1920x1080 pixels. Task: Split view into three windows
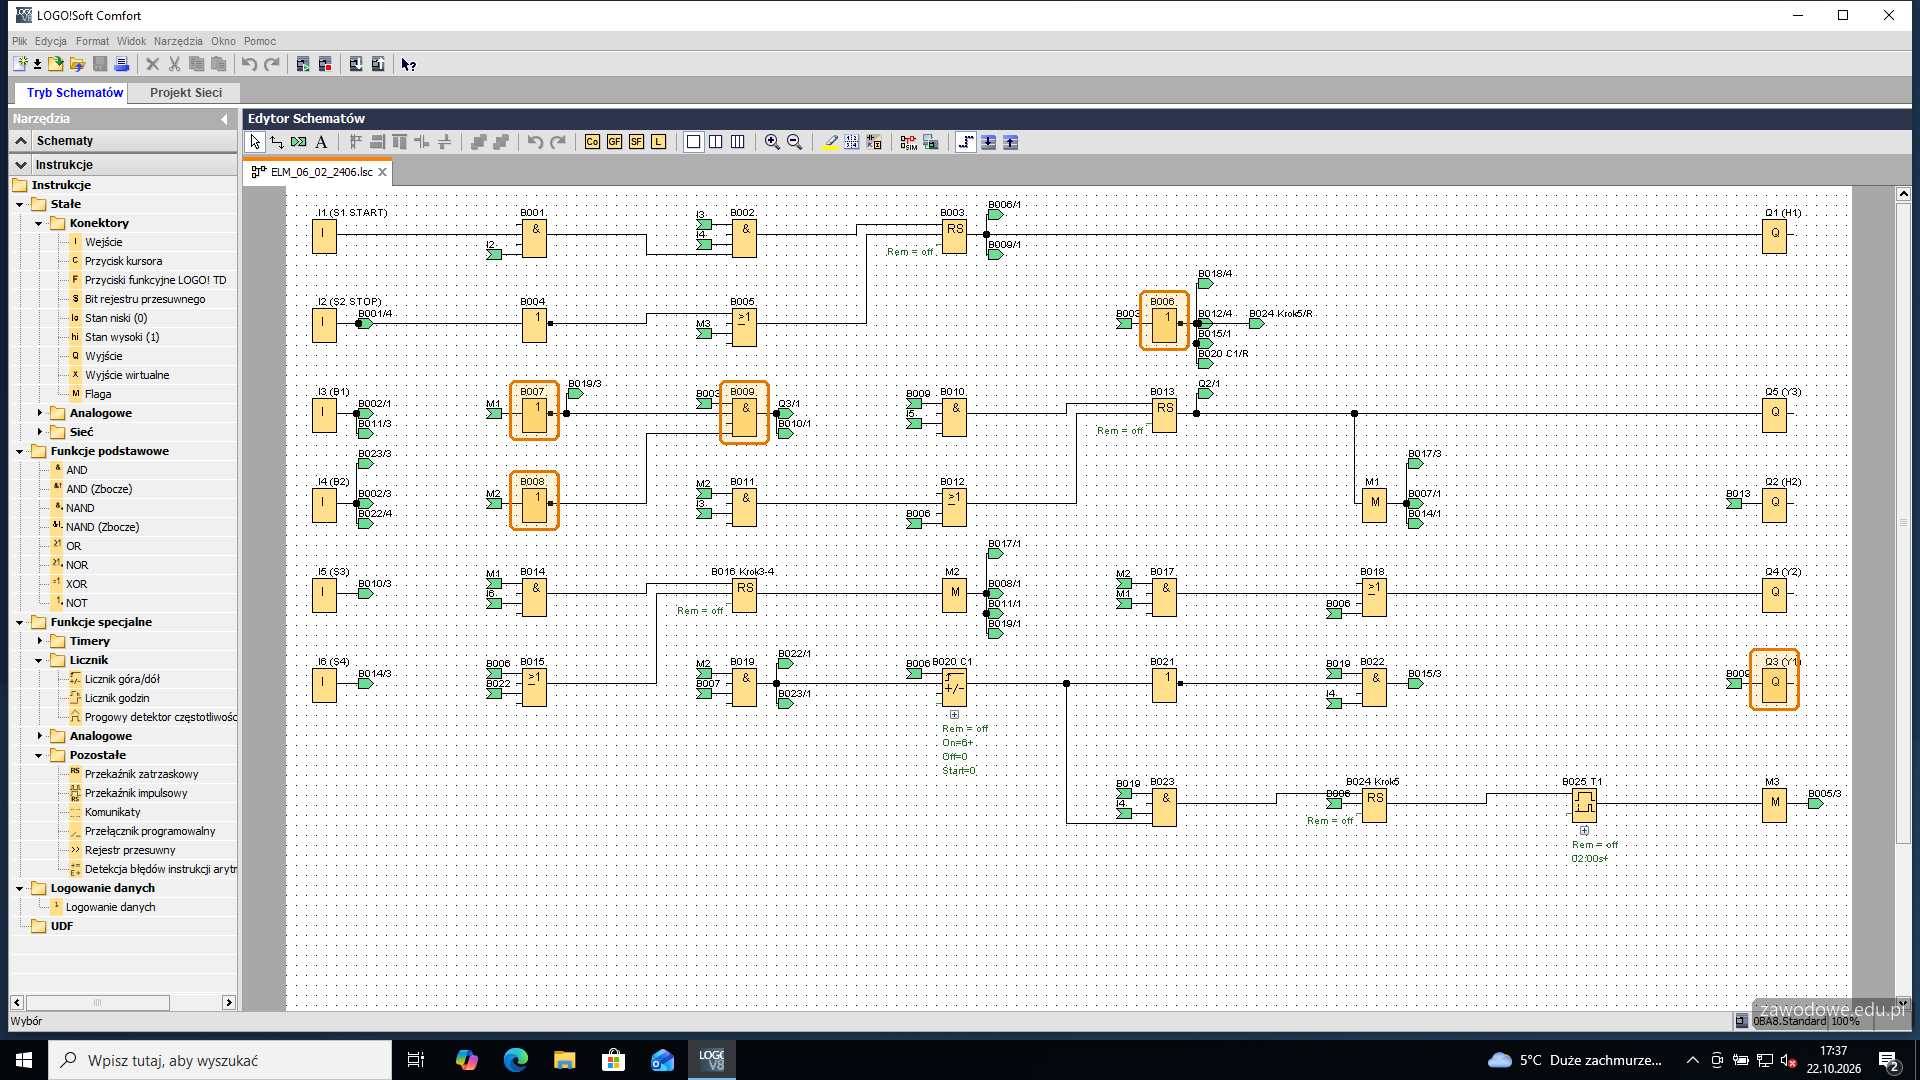738,142
